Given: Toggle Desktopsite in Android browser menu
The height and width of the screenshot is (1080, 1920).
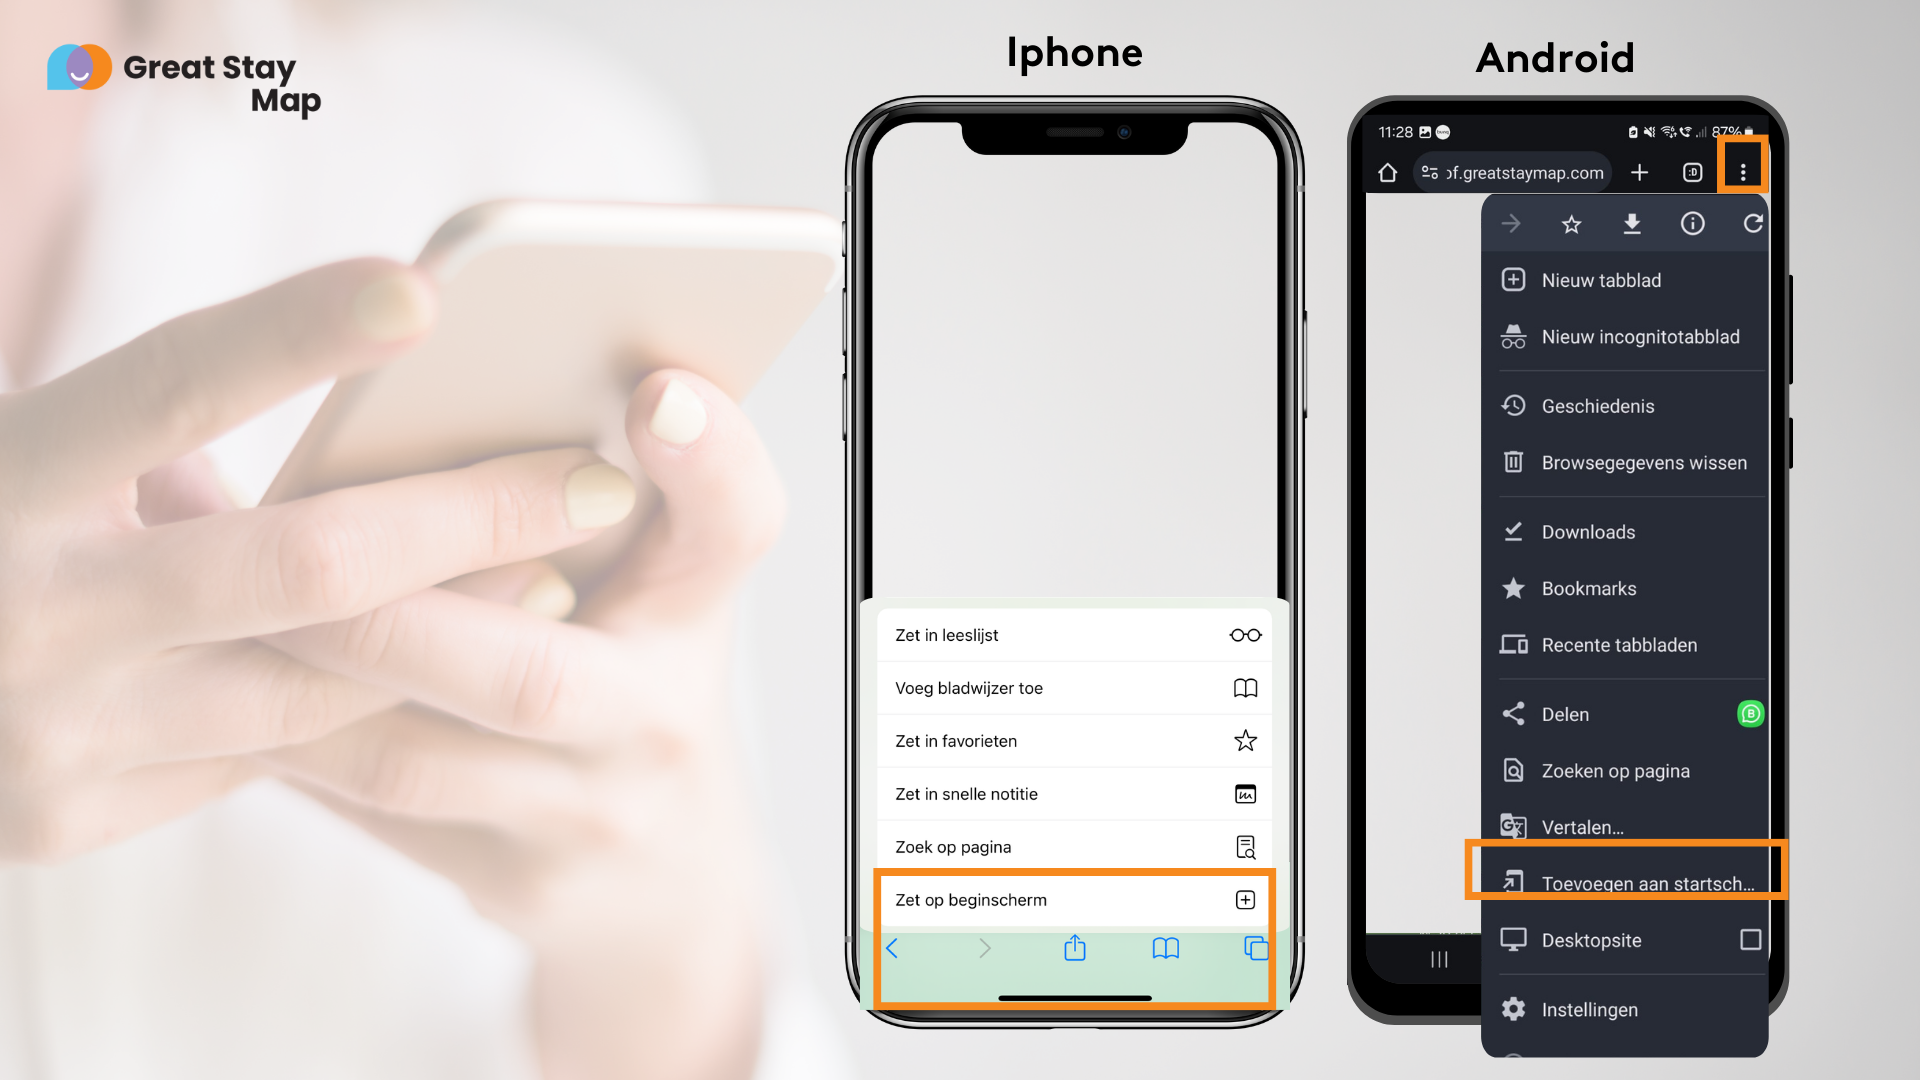Looking at the screenshot, I should point(1749,940).
